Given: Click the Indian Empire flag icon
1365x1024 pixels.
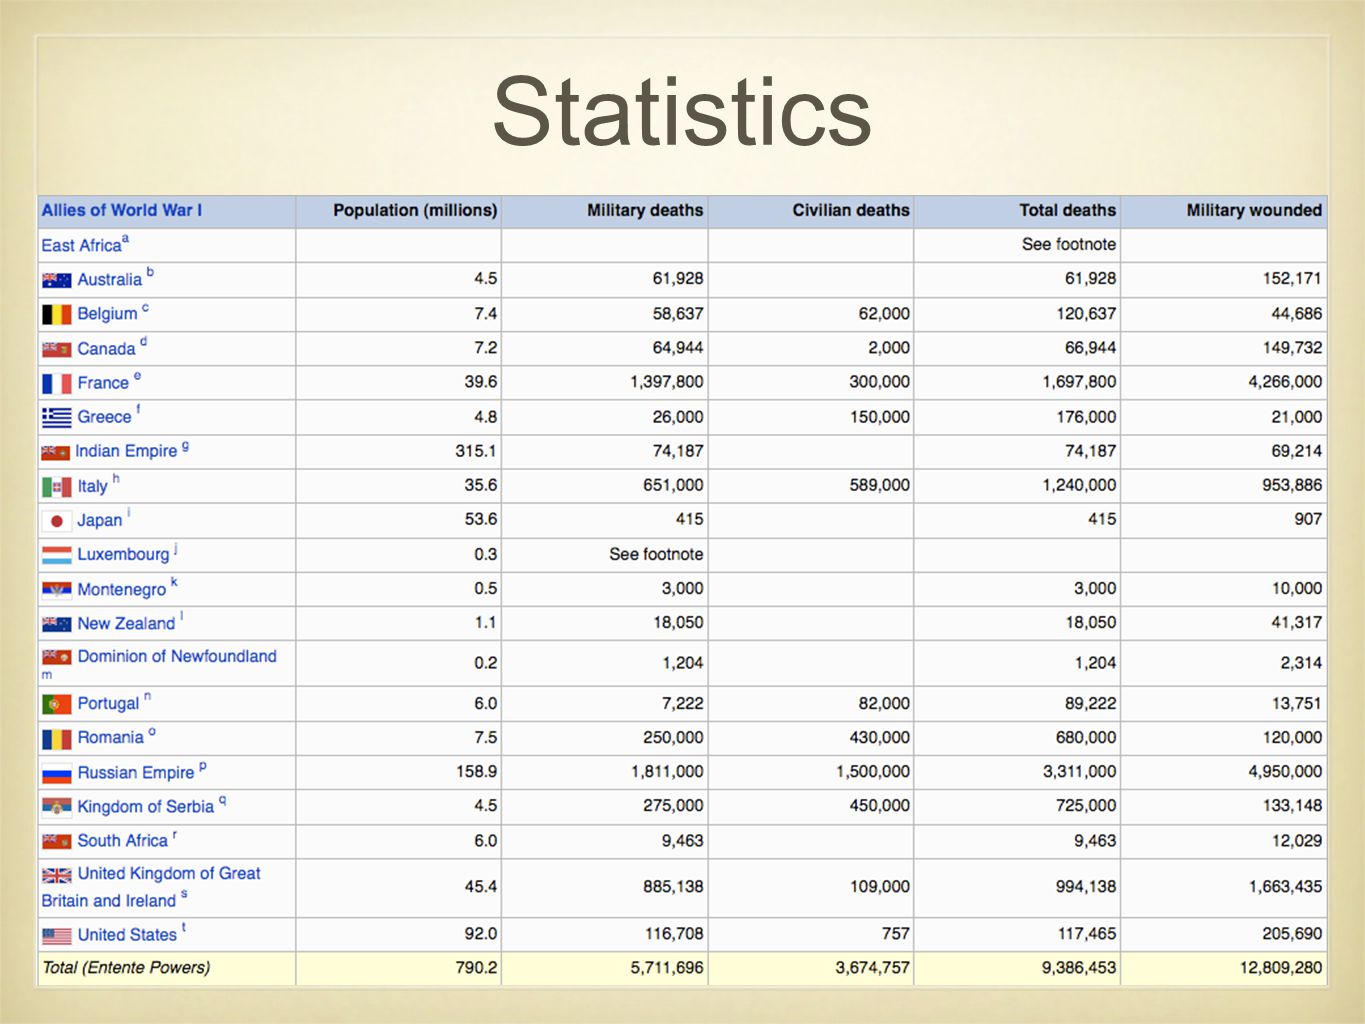Looking at the screenshot, I should click(55, 453).
